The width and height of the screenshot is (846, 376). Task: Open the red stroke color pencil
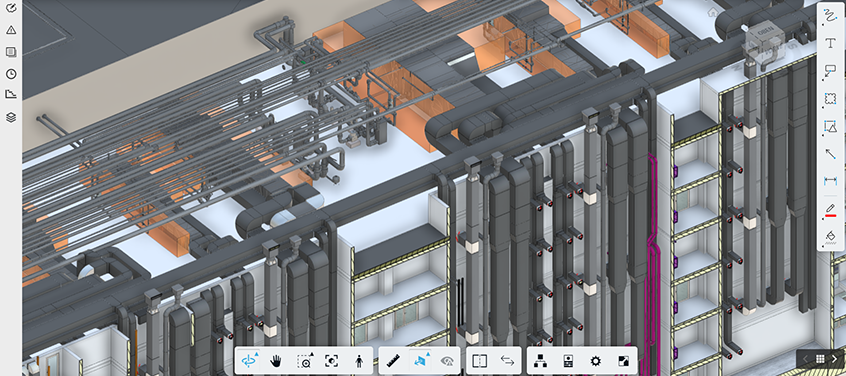[830, 210]
